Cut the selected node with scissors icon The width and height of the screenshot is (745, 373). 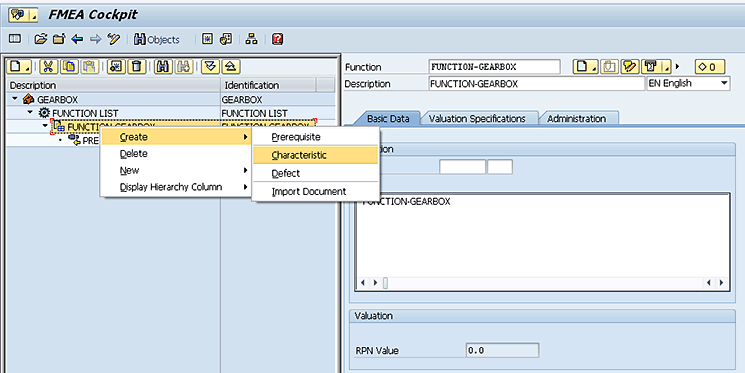click(x=48, y=67)
